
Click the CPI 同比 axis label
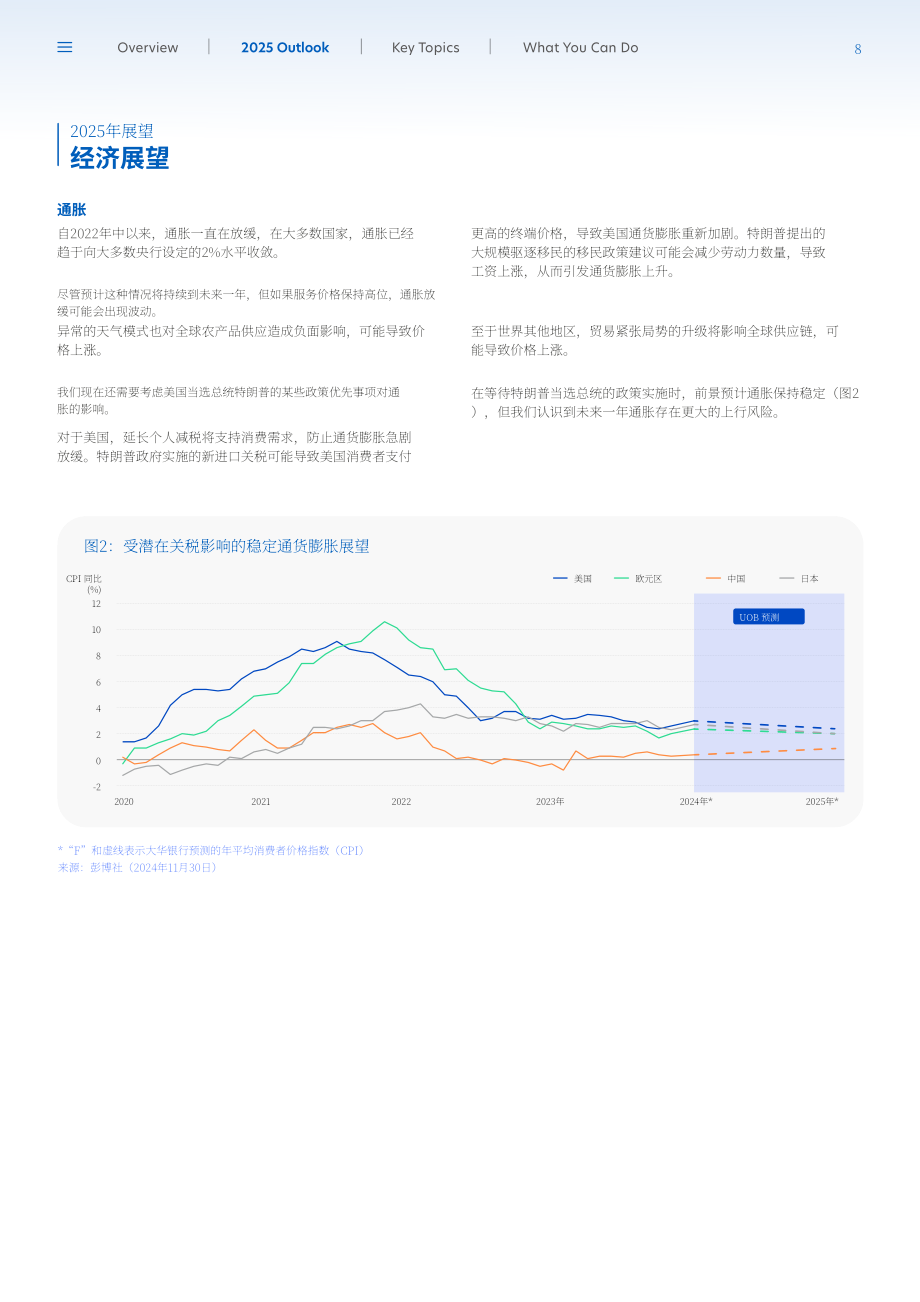coord(84,584)
